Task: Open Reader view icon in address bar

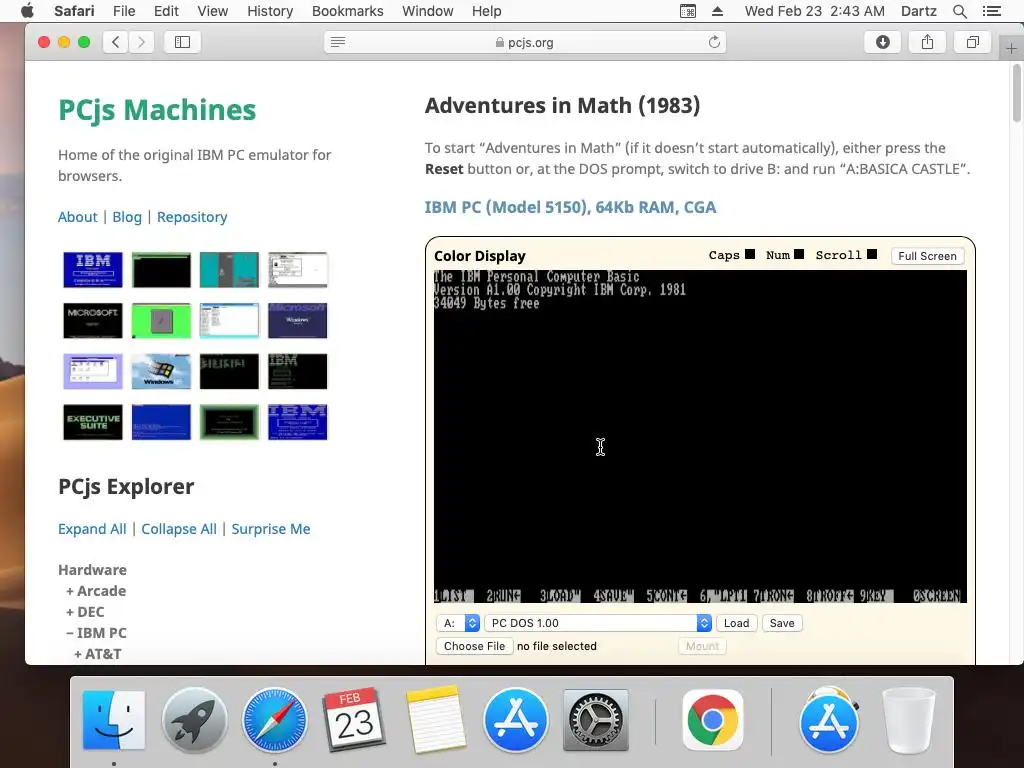Action: tap(338, 42)
